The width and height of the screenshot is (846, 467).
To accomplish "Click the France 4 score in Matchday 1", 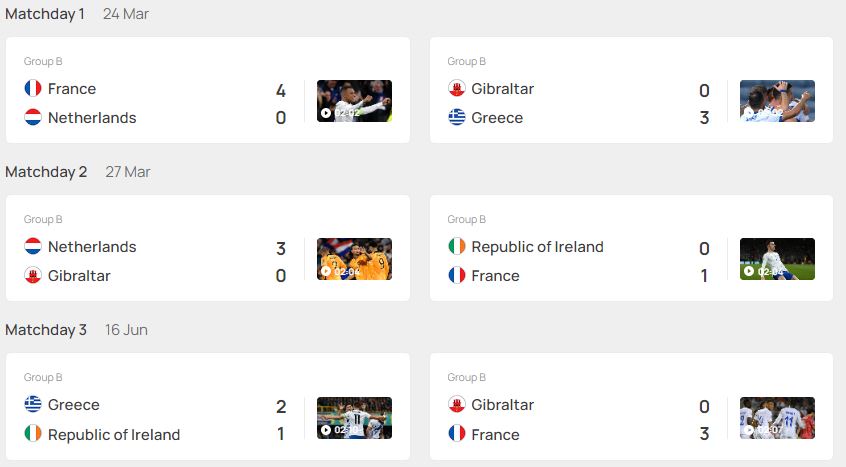I will point(281,90).
